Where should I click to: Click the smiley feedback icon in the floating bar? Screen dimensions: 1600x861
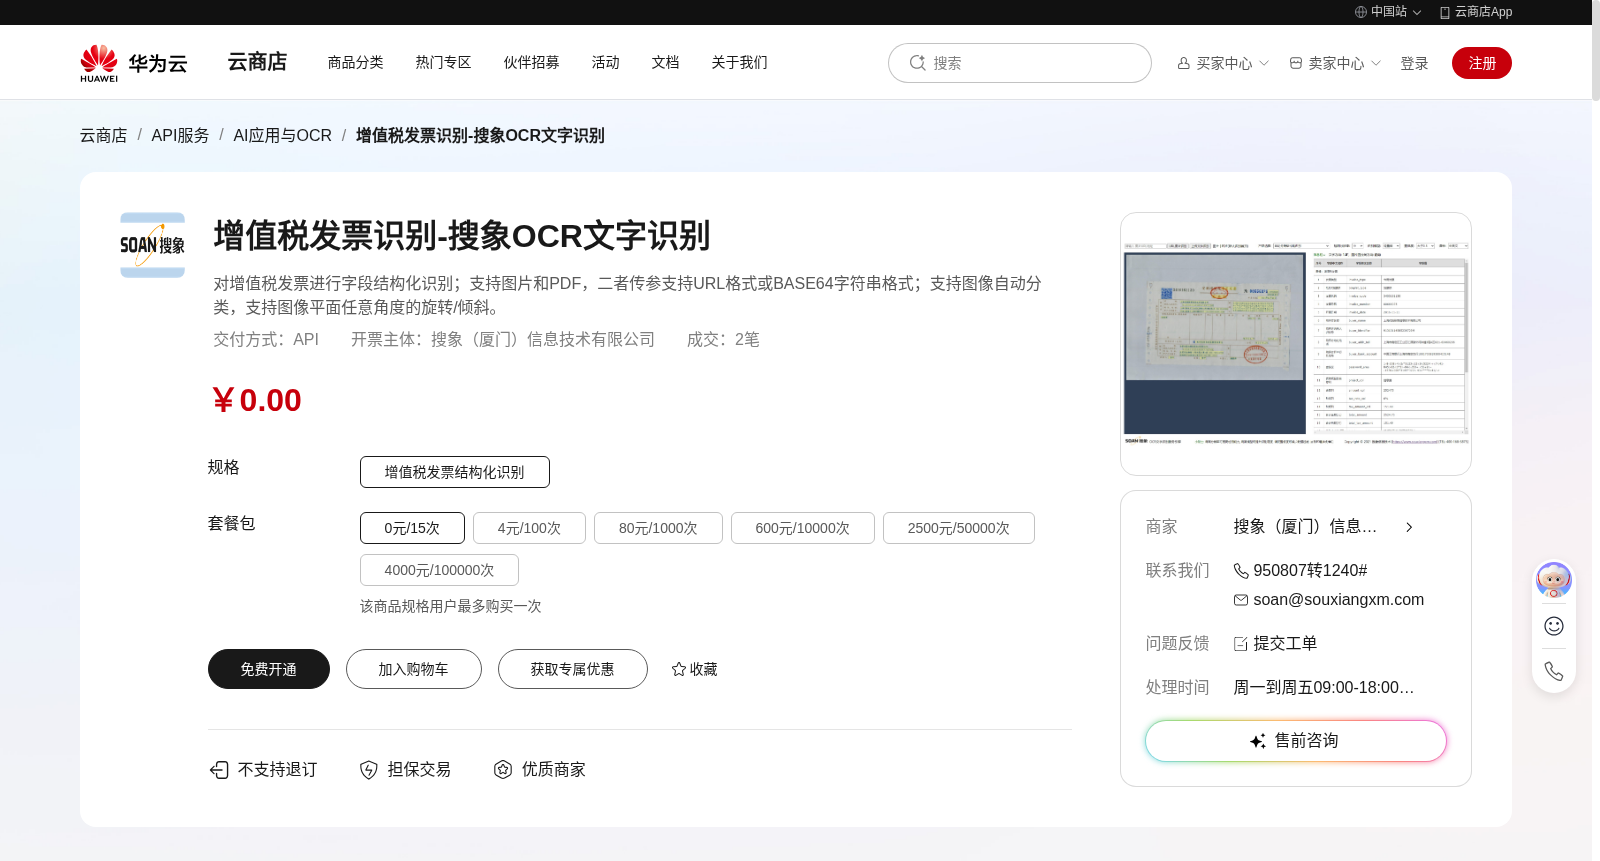pyautogui.click(x=1554, y=626)
